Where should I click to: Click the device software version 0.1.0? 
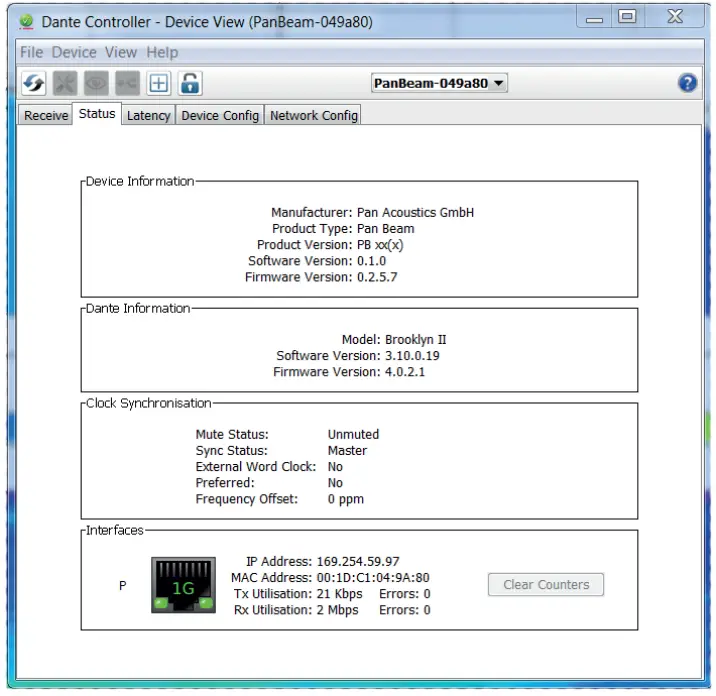point(371,261)
